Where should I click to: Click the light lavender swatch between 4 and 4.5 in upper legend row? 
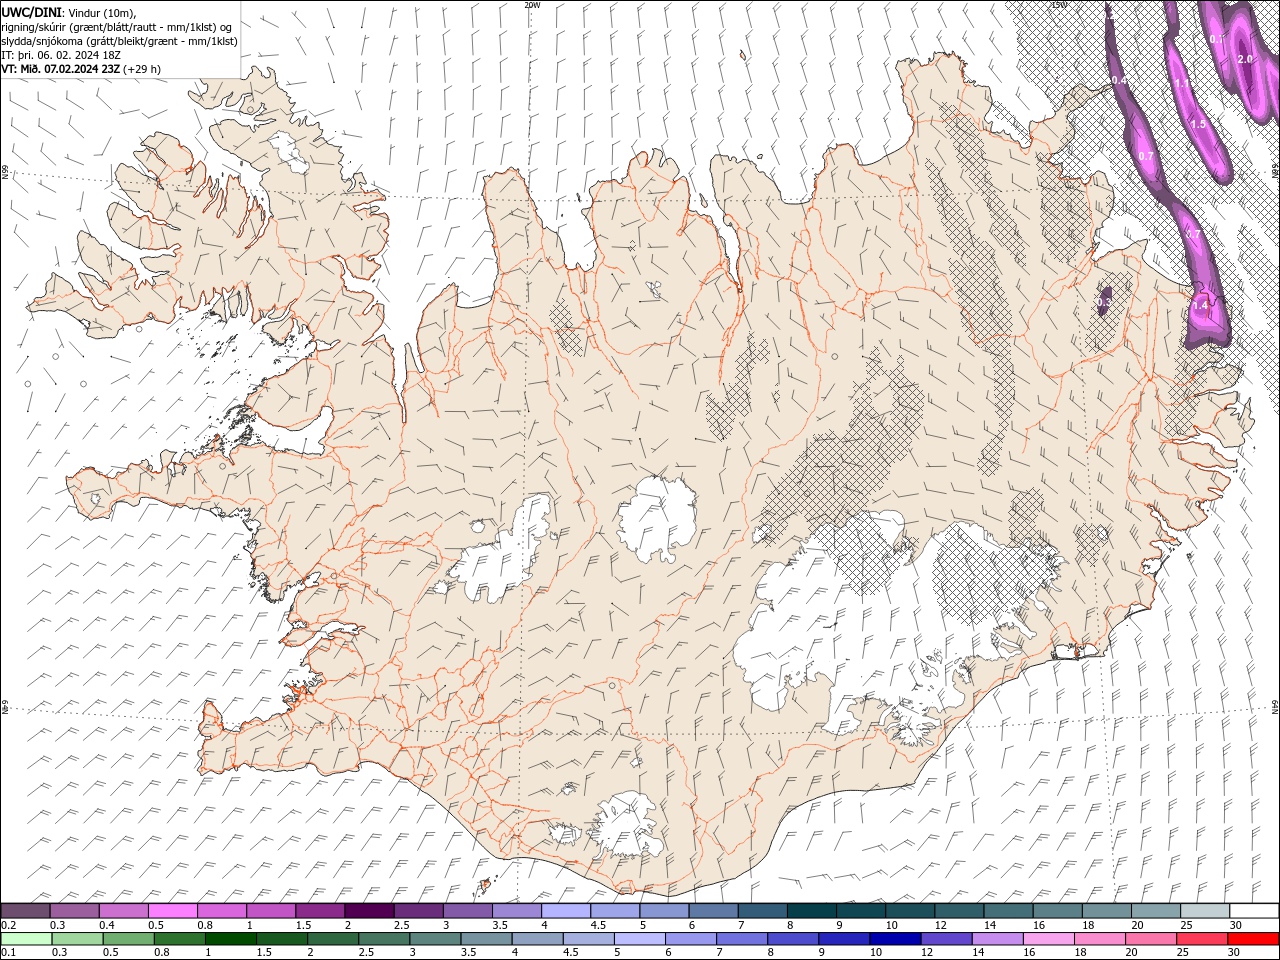point(565,911)
